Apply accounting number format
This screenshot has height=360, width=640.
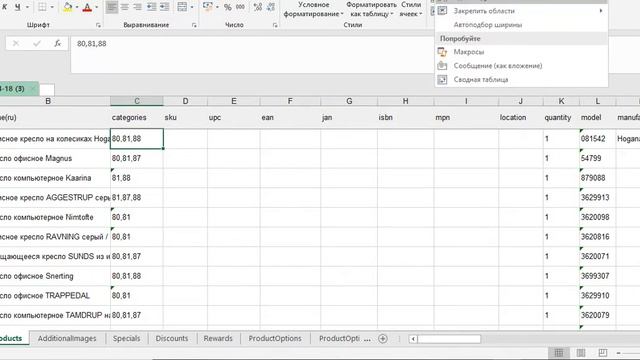click(x=208, y=7)
